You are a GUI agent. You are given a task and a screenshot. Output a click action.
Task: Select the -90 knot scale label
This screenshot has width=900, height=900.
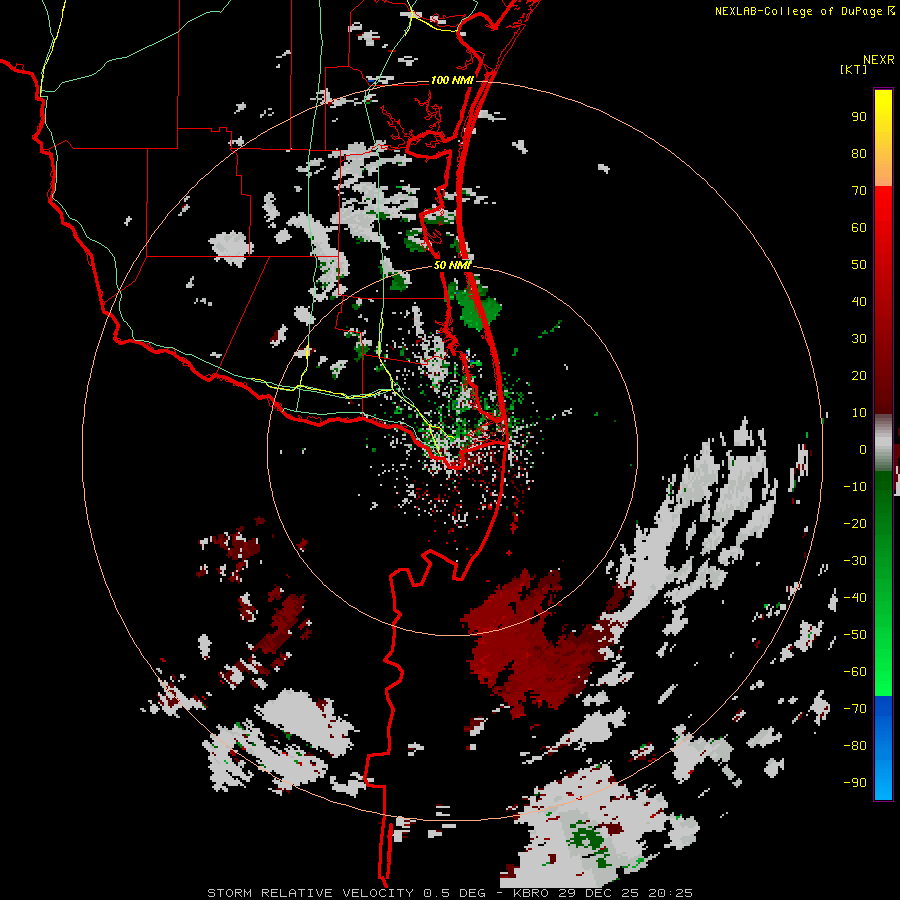(855, 783)
